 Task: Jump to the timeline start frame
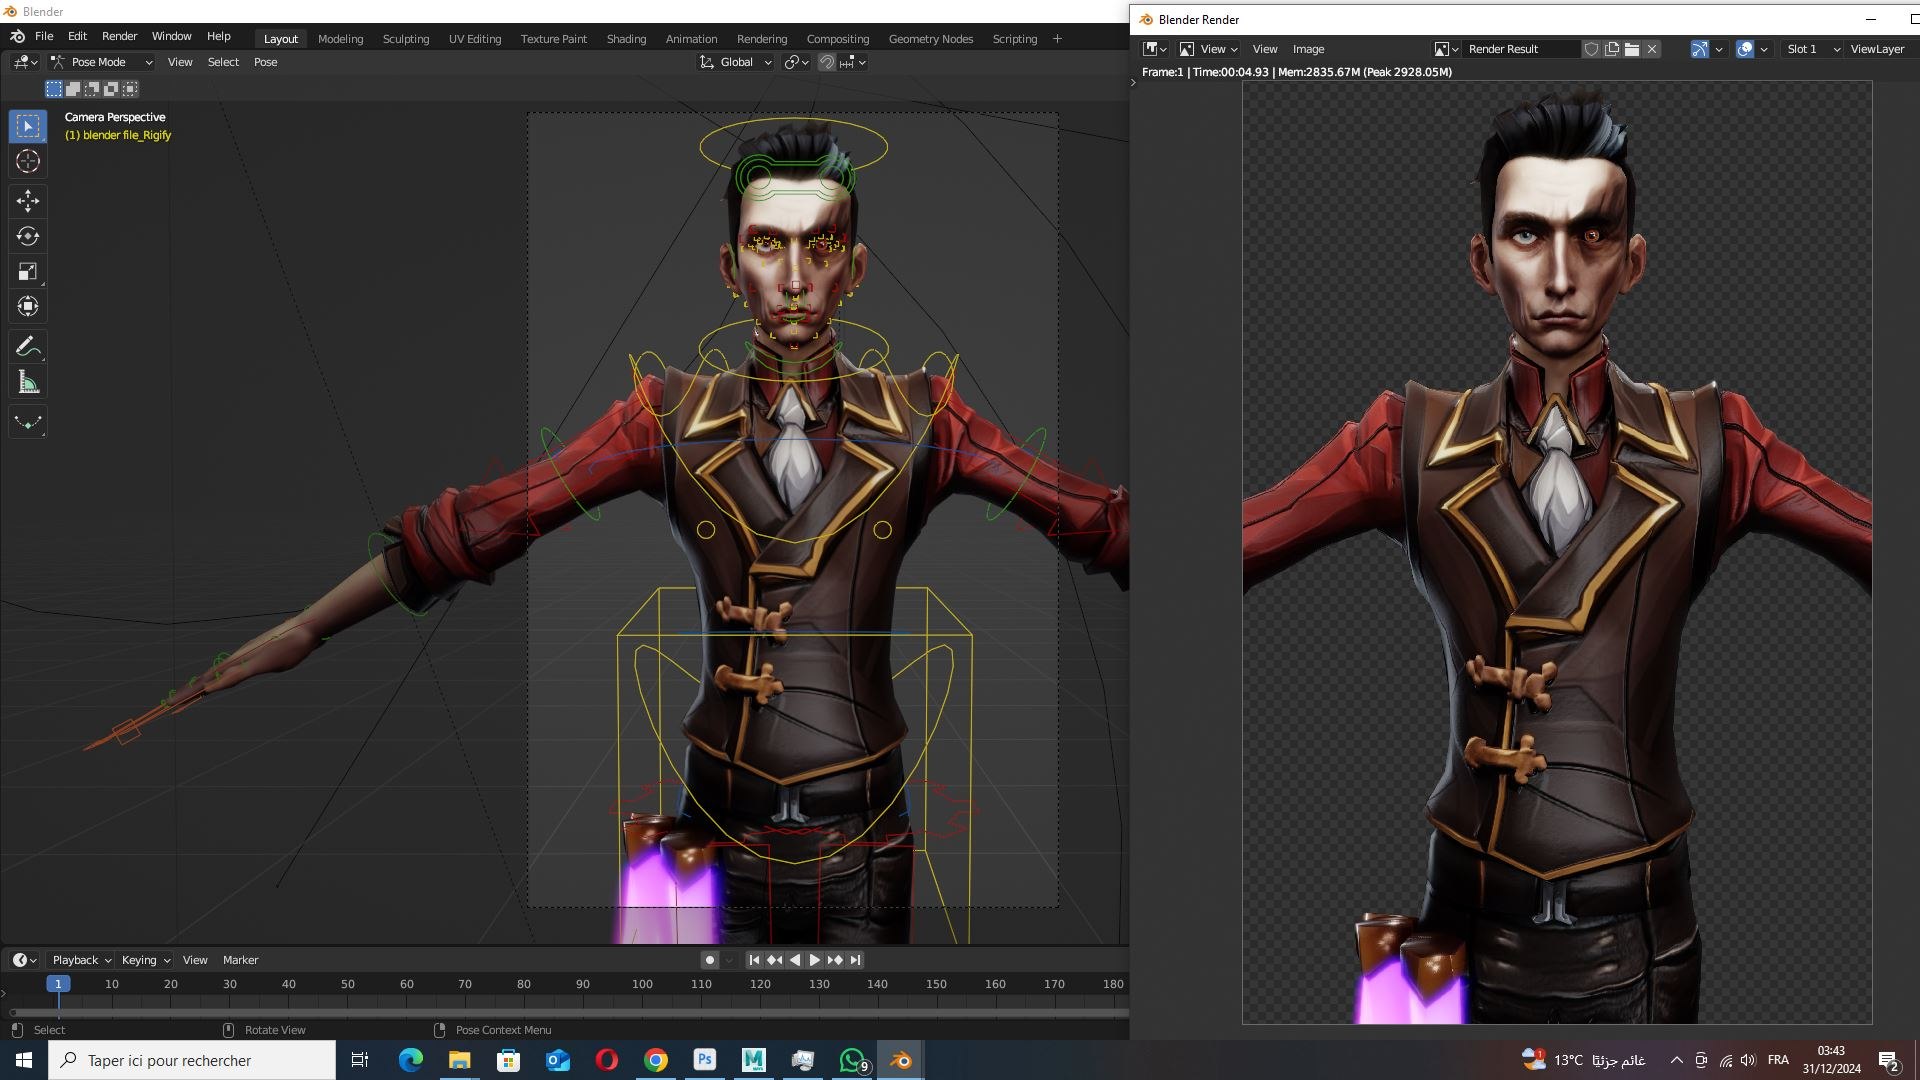tap(755, 960)
